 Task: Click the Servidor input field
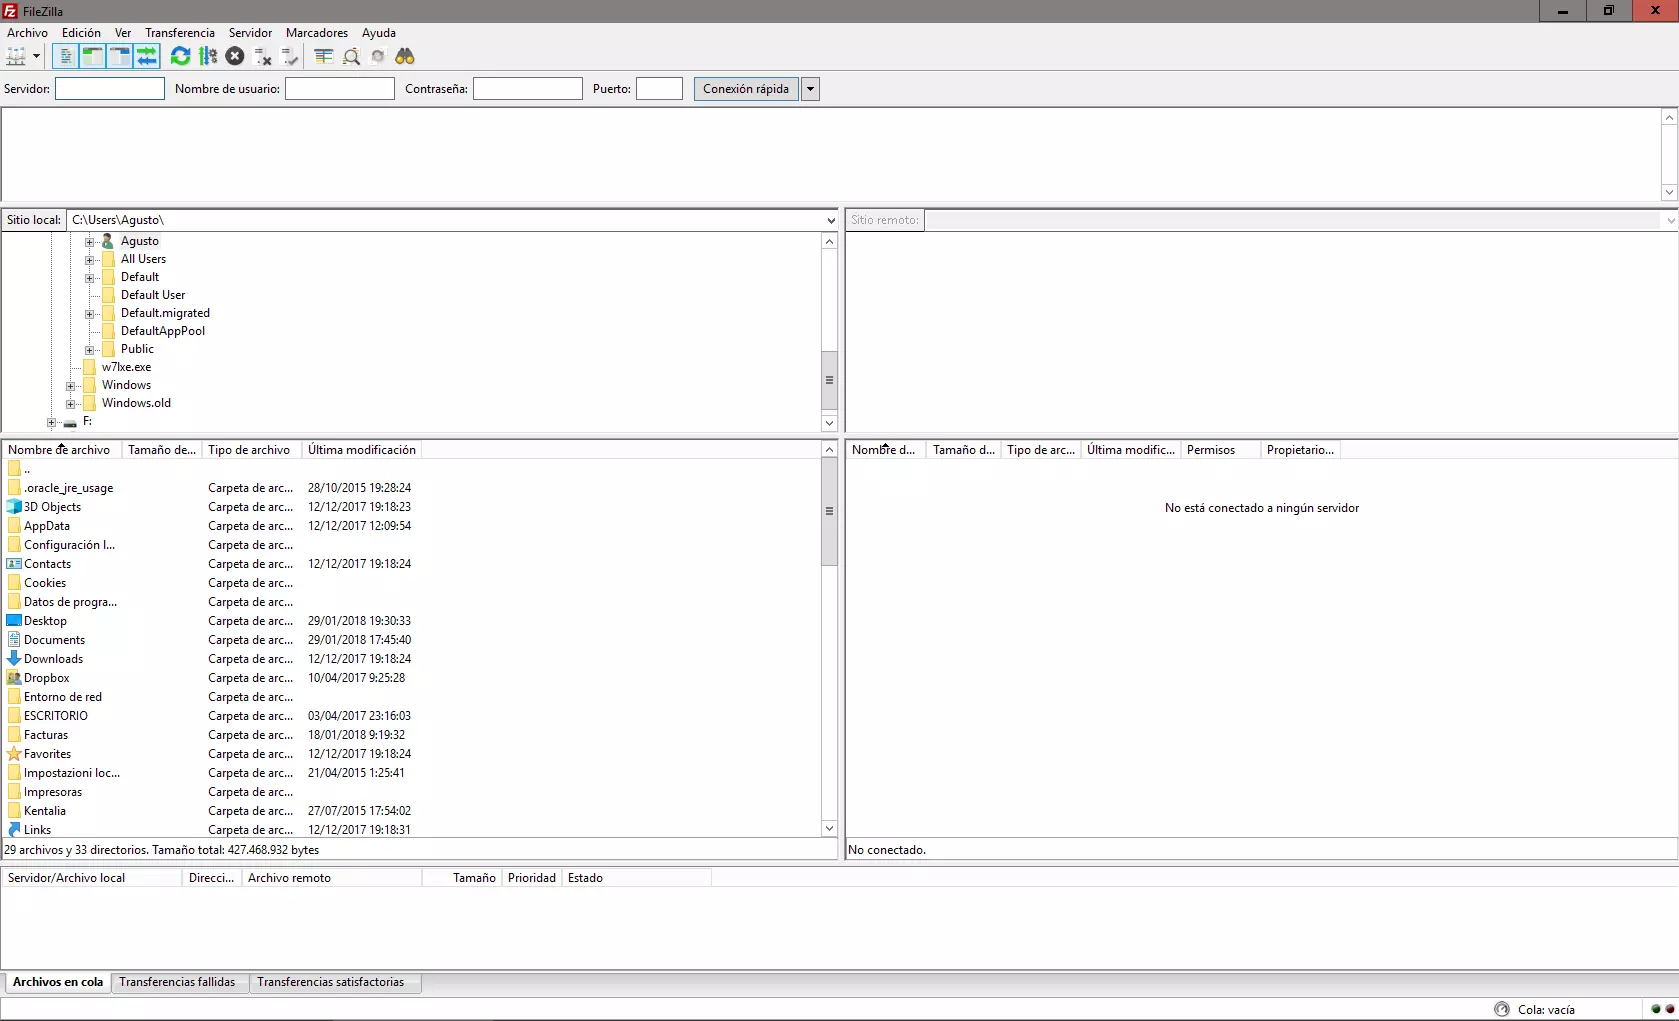[x=110, y=89]
